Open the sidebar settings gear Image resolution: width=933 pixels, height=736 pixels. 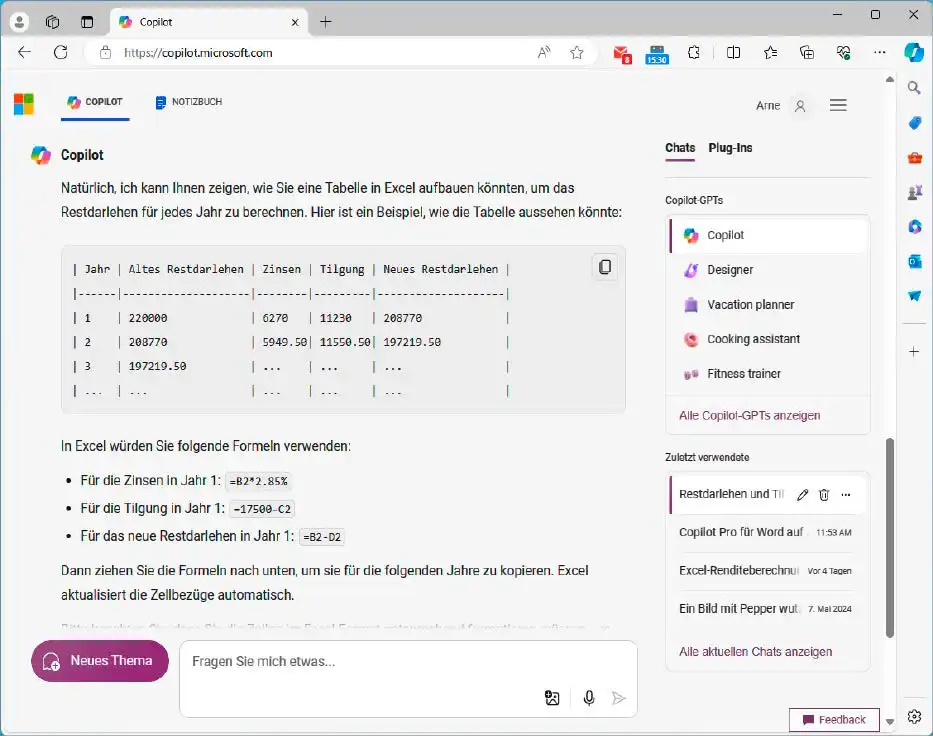point(915,717)
